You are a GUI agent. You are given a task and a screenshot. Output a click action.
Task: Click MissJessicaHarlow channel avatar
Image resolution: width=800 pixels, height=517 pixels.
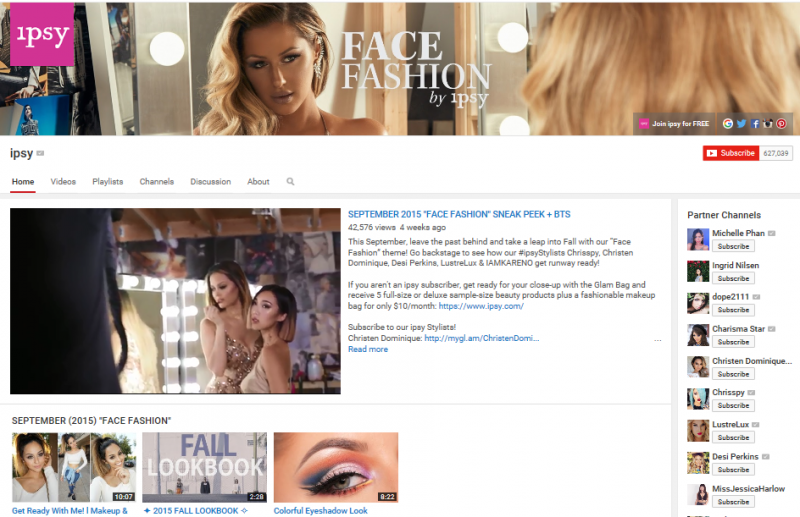pyautogui.click(x=697, y=495)
